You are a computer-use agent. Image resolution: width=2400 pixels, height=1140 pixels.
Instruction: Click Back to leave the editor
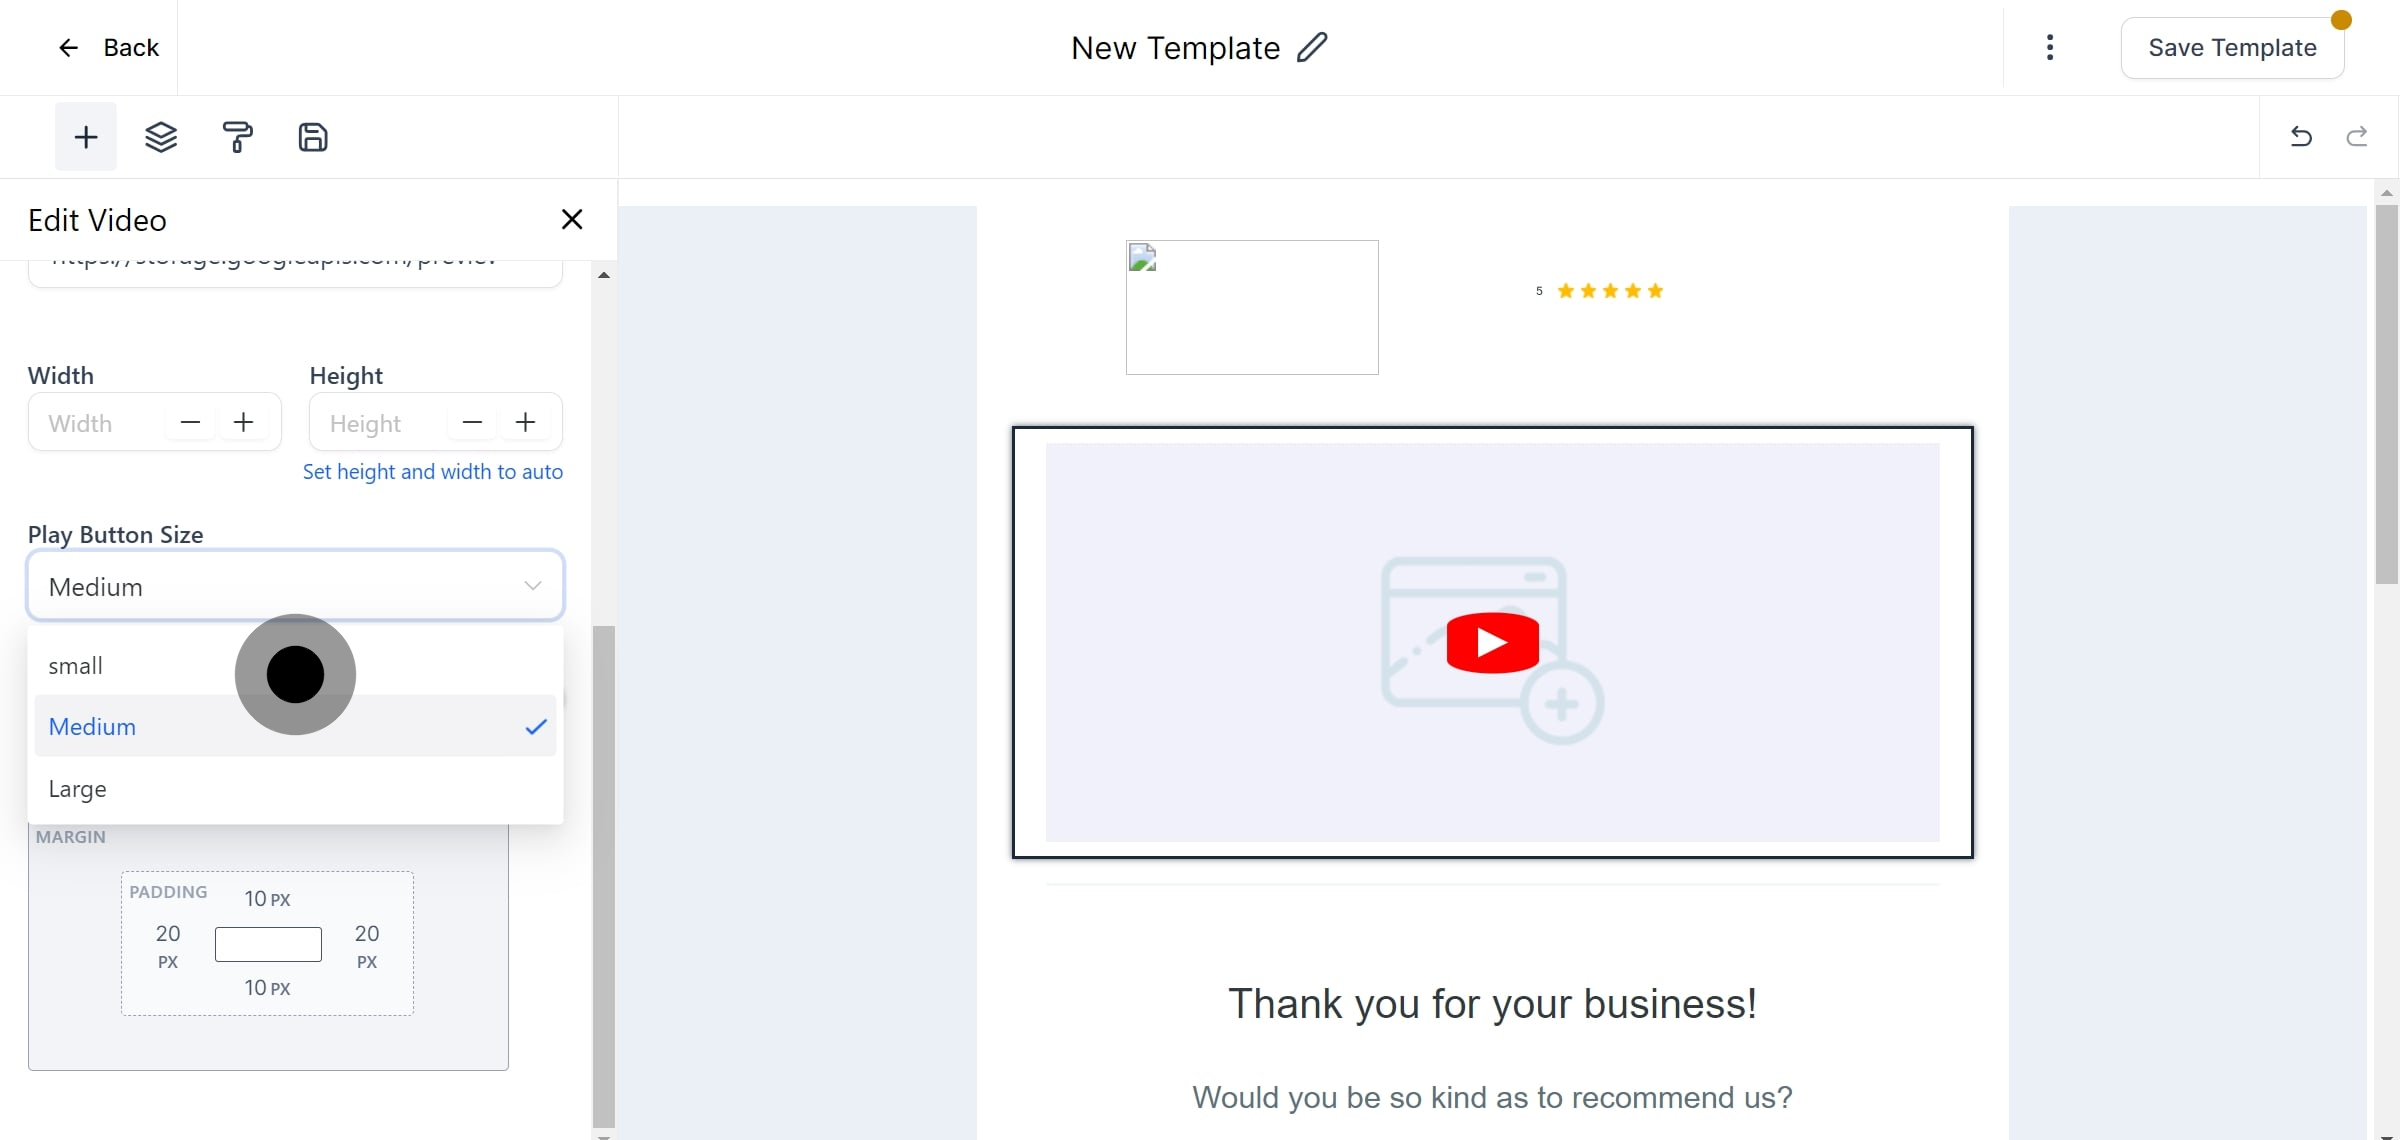pyautogui.click(x=108, y=47)
